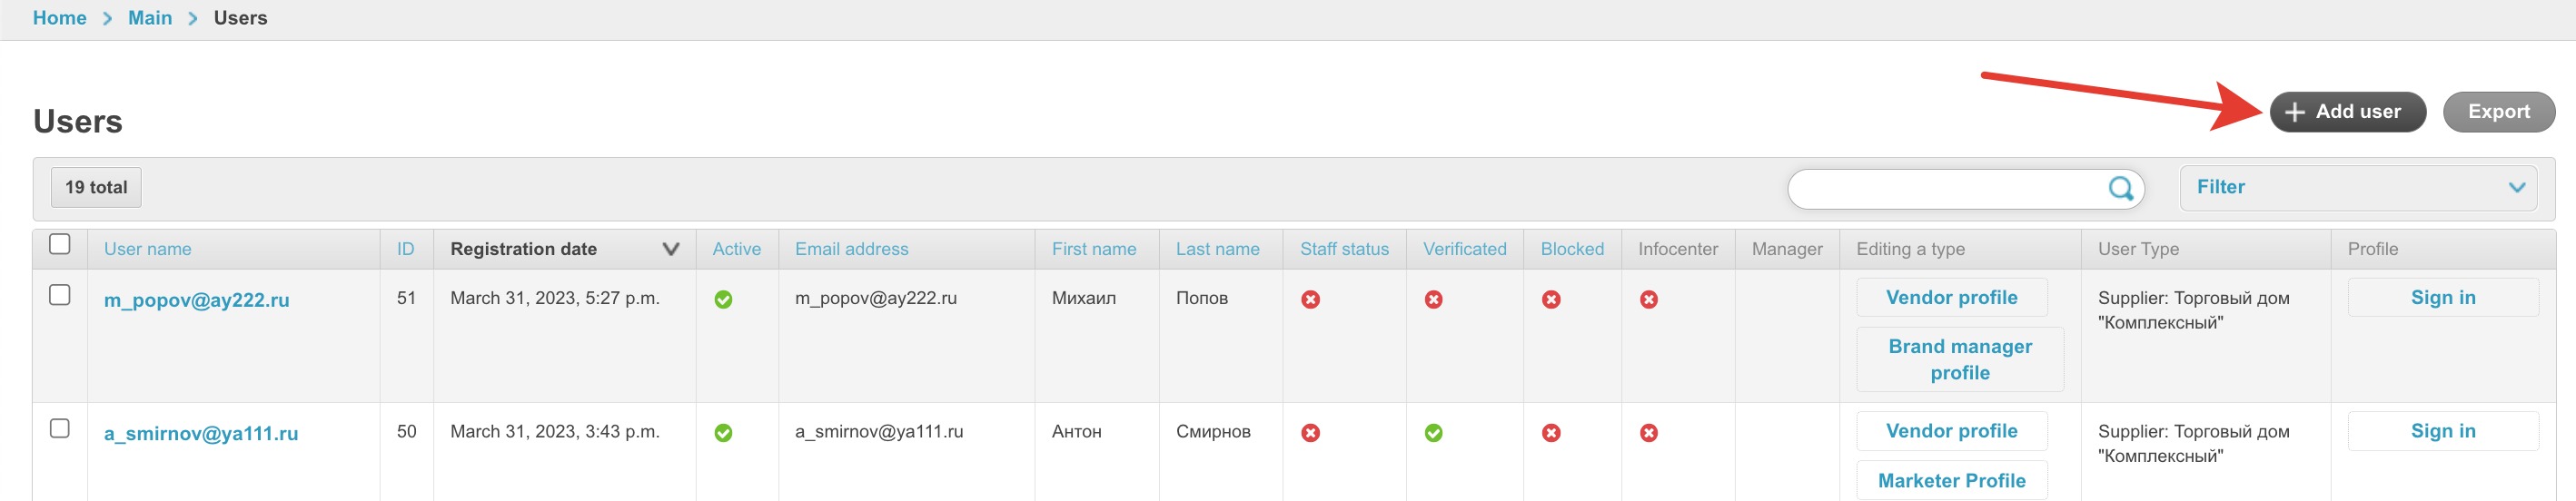2576x501 pixels.
Task: Check the a_smirnov@ya111.ru row checkbox
Action: (x=60, y=428)
